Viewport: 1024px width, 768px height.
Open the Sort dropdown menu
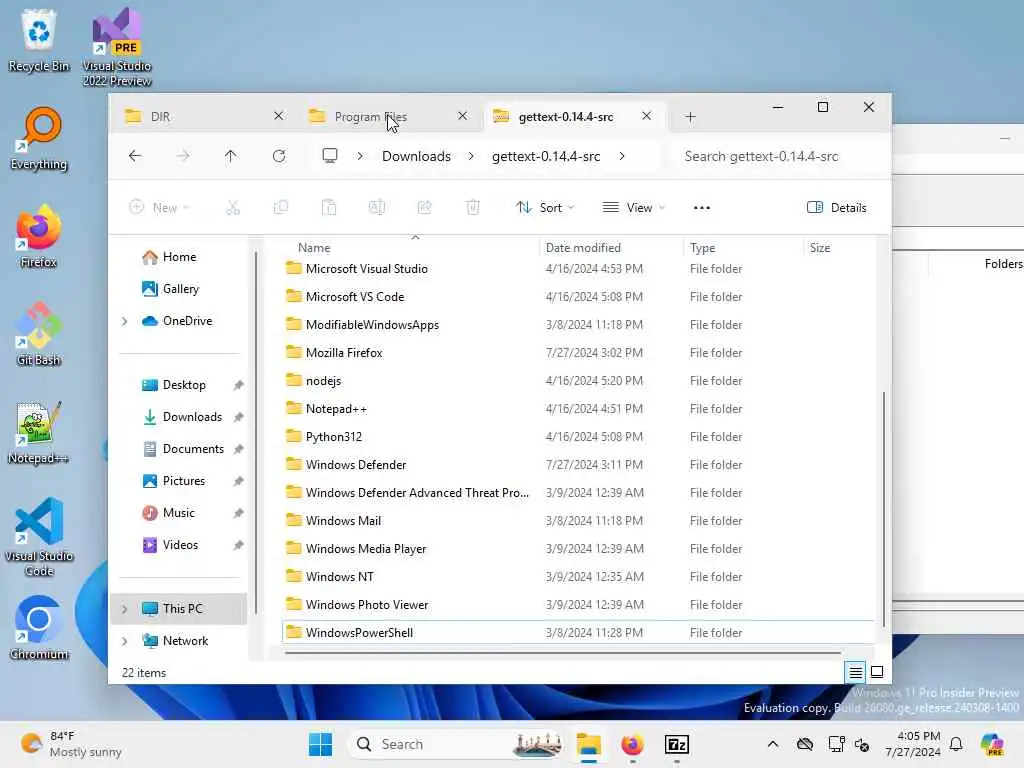pyautogui.click(x=545, y=208)
